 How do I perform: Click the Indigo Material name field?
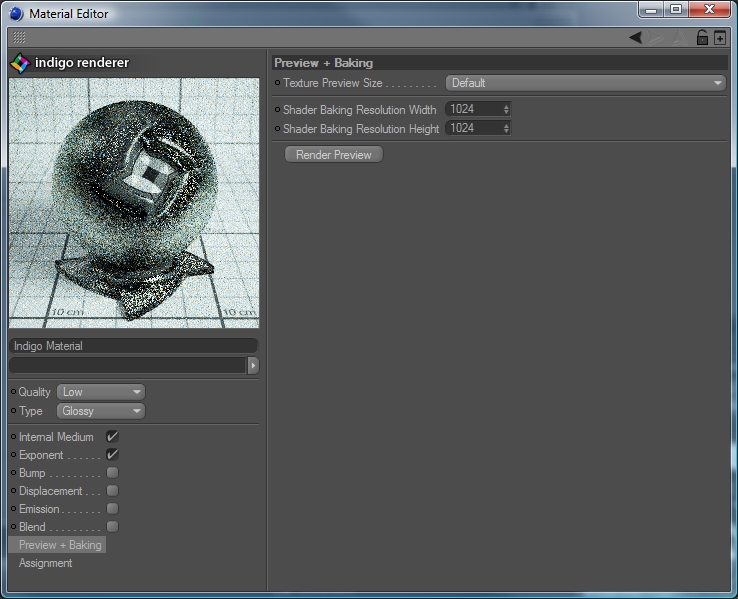point(133,346)
